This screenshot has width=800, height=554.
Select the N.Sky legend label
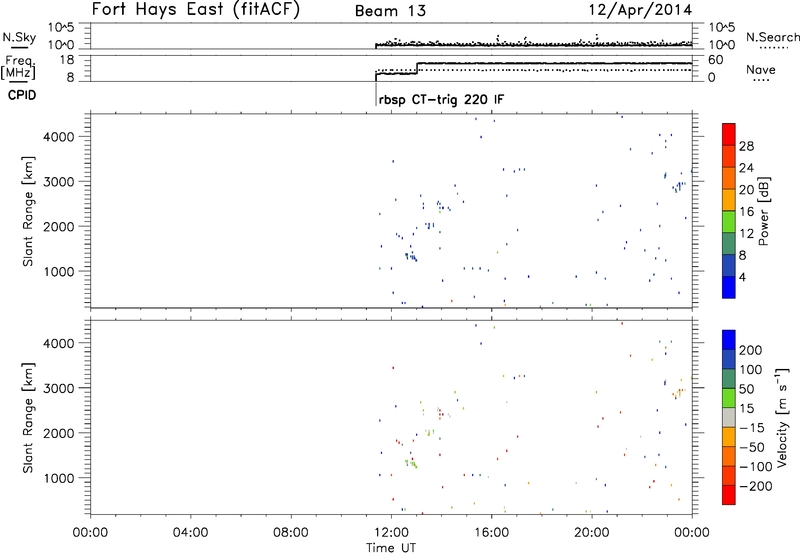point(19,37)
